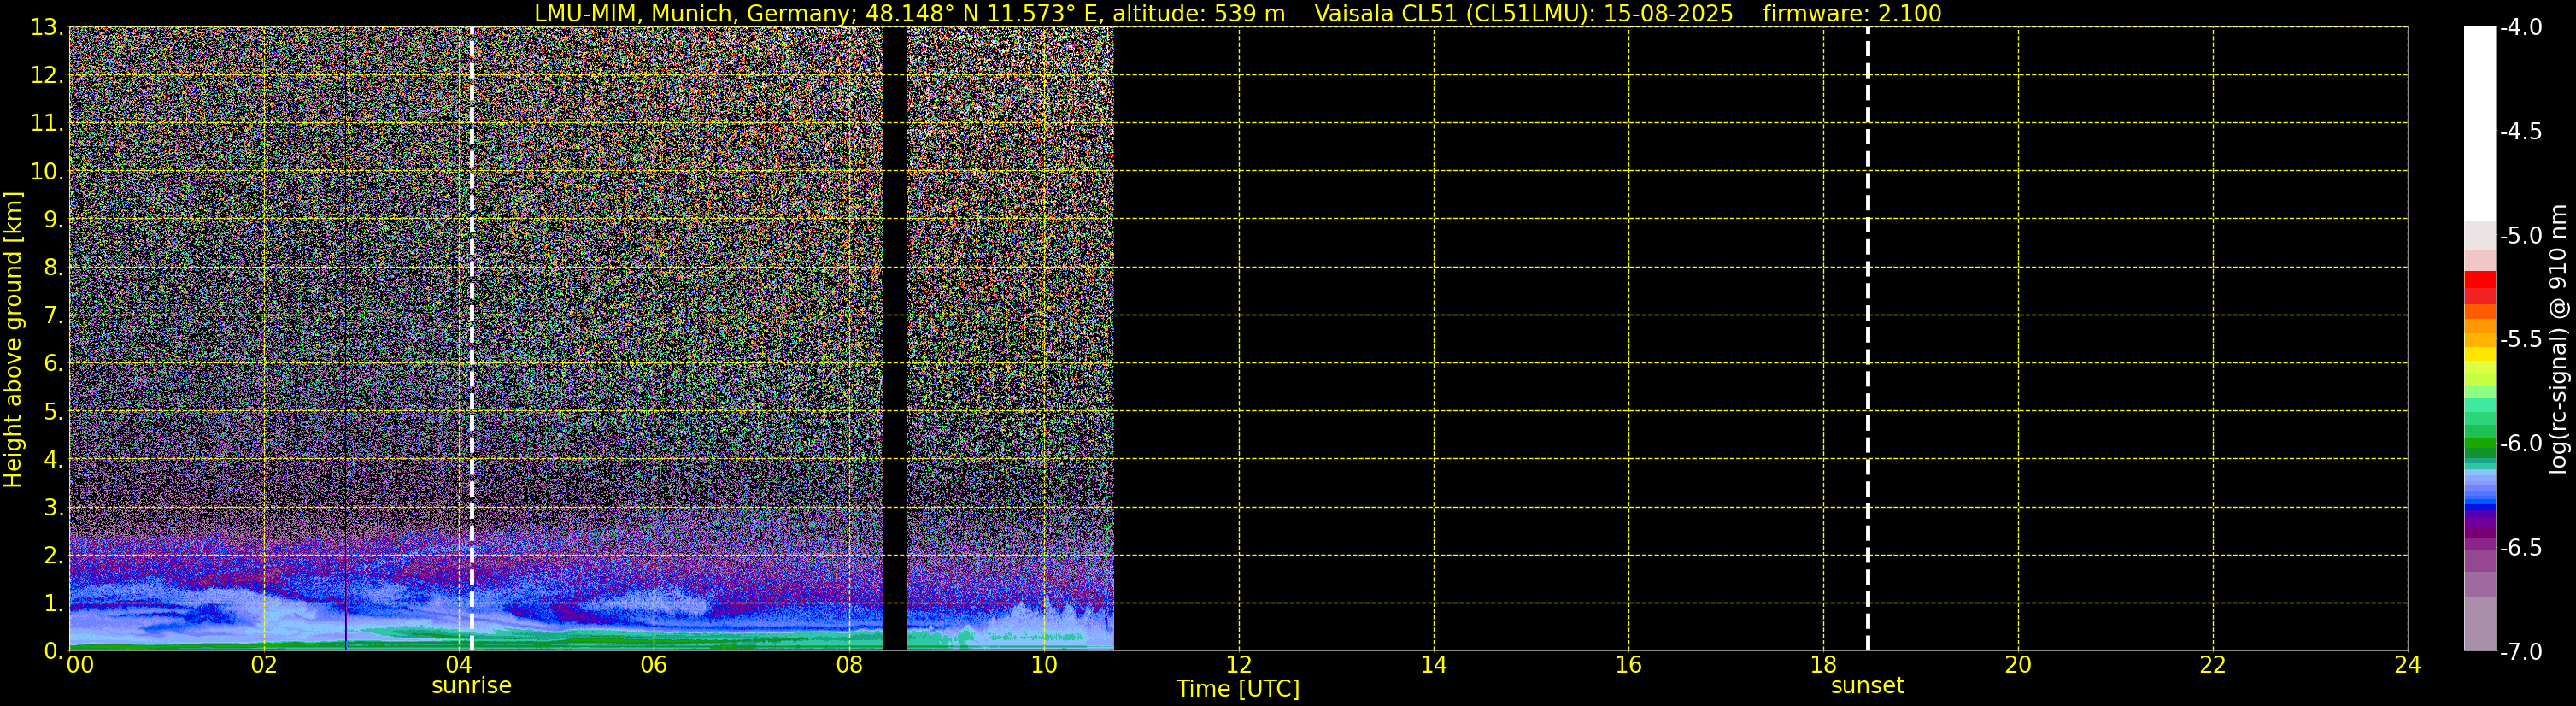Screen dimensions: 2576x706
Task: Click the 'Time [UTC]' axis label
Action: tap(1238, 689)
